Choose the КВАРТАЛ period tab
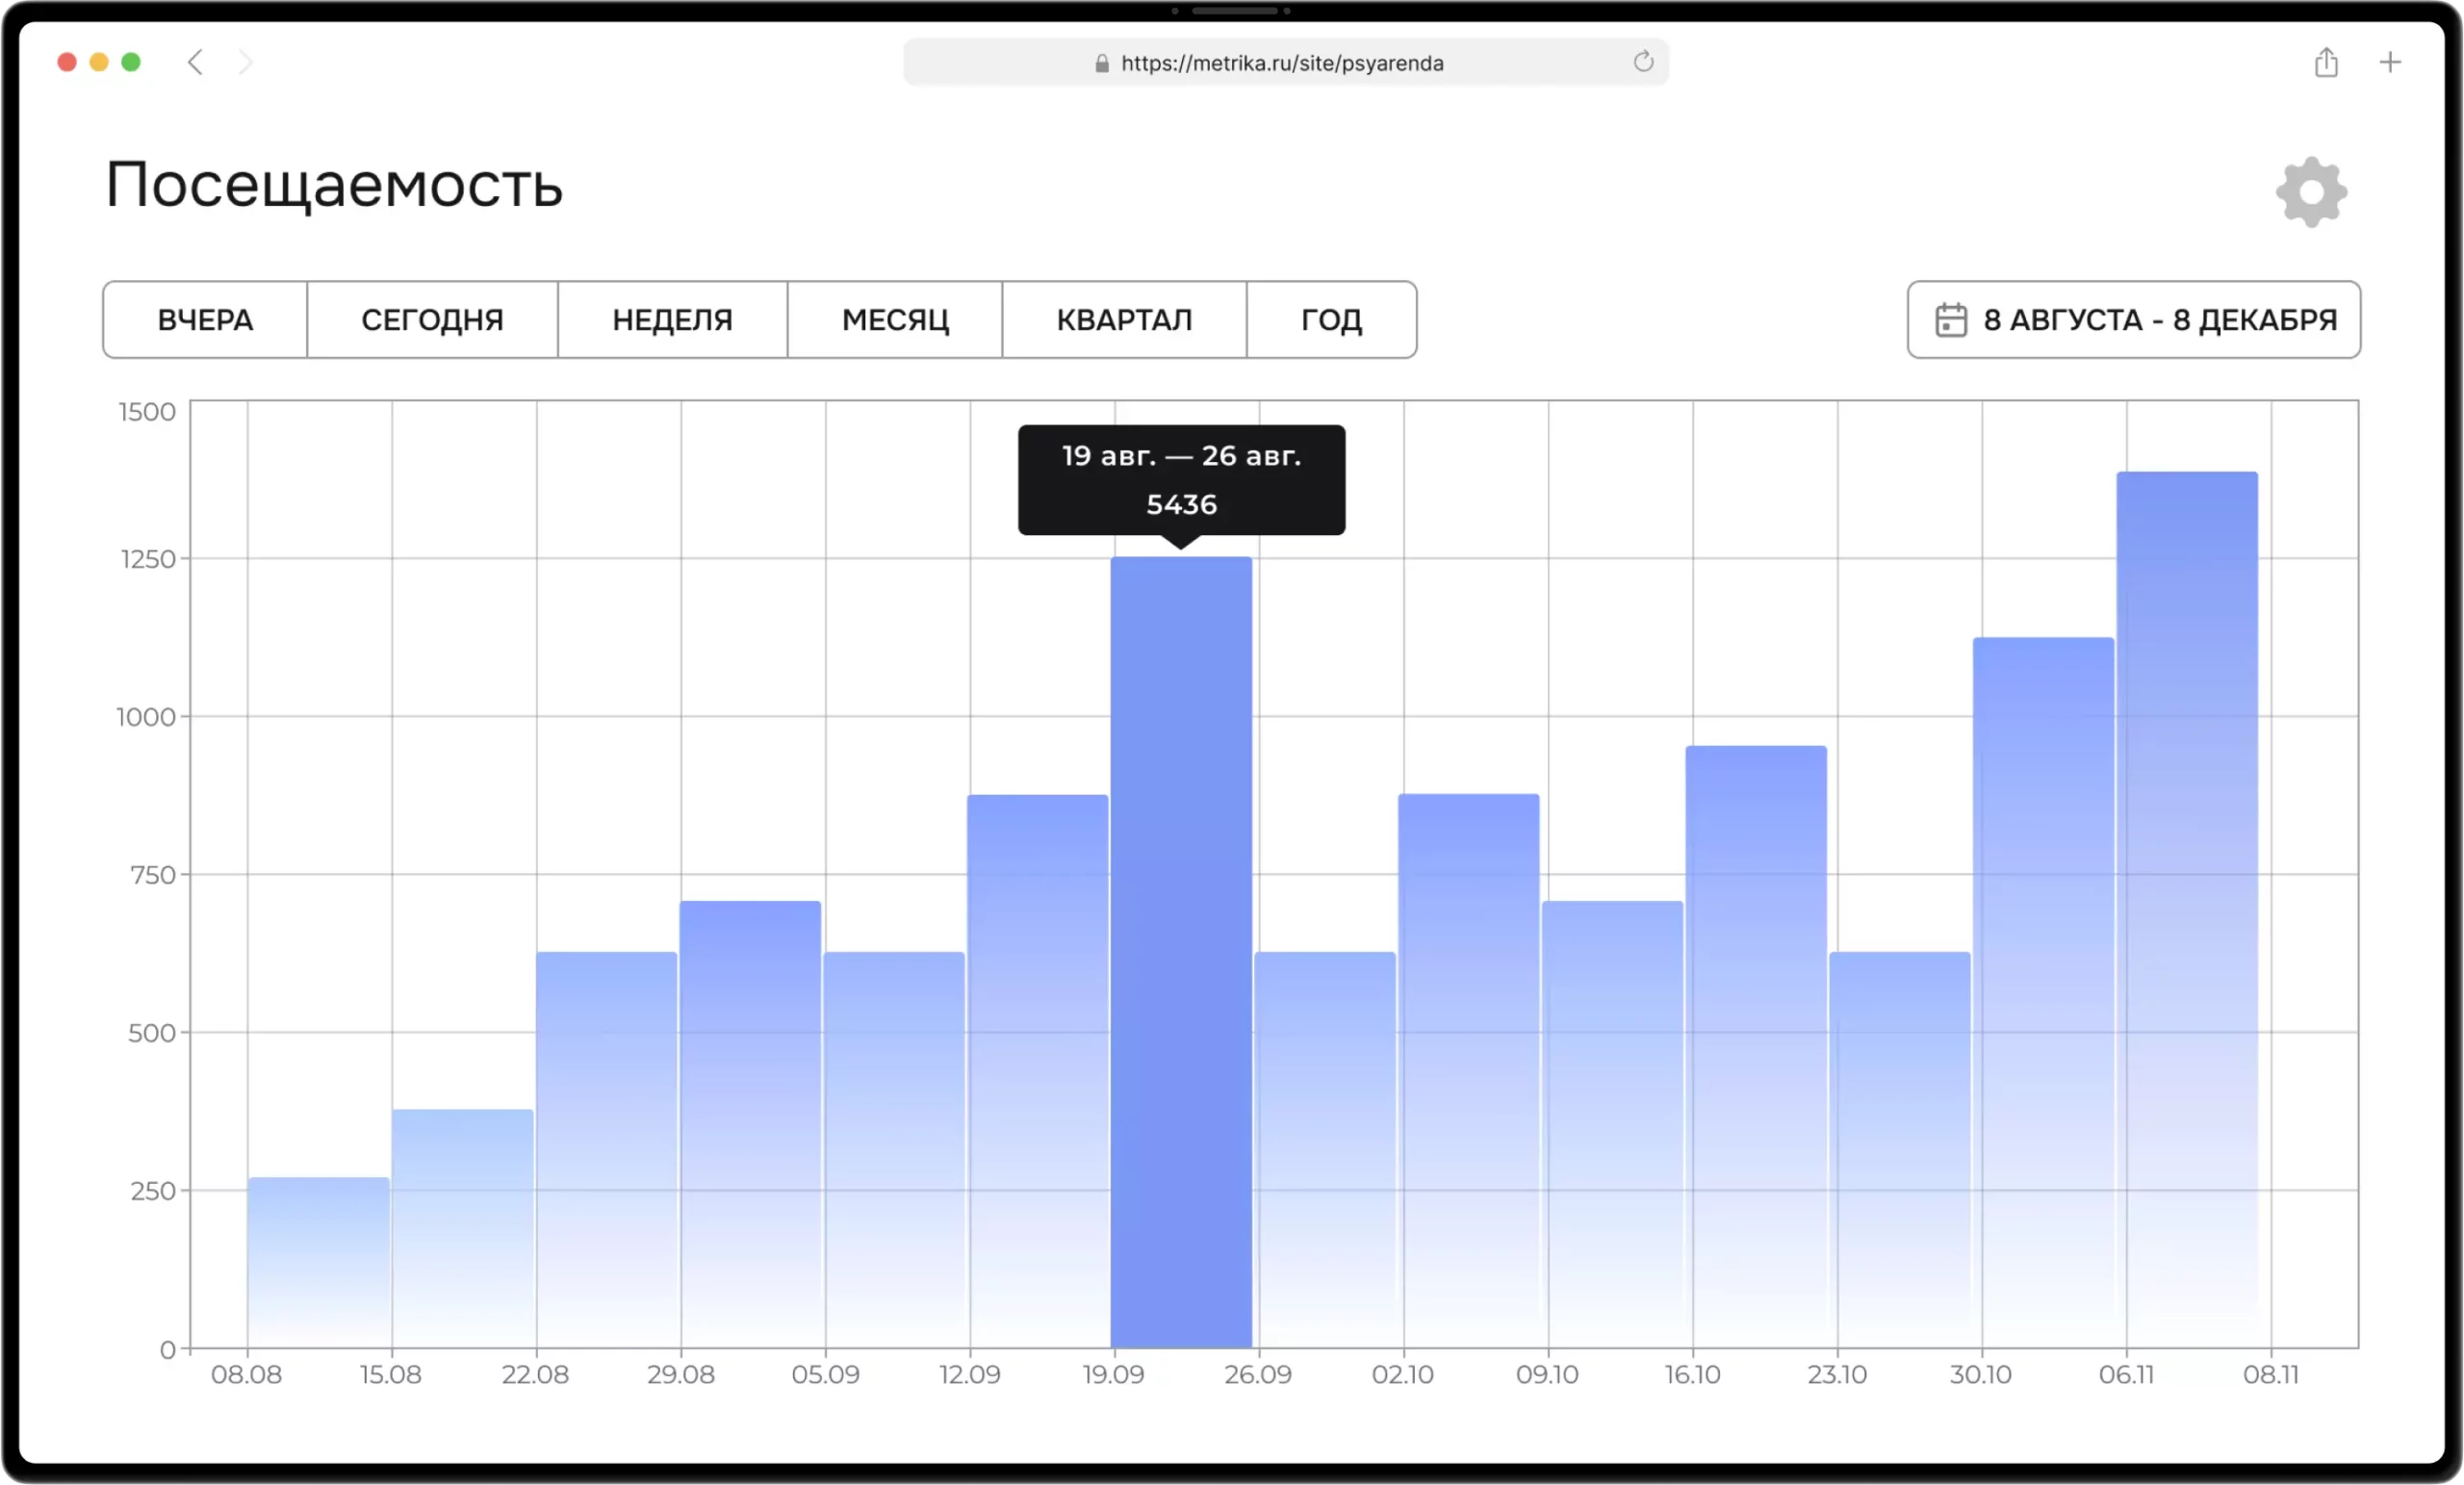 (1124, 320)
